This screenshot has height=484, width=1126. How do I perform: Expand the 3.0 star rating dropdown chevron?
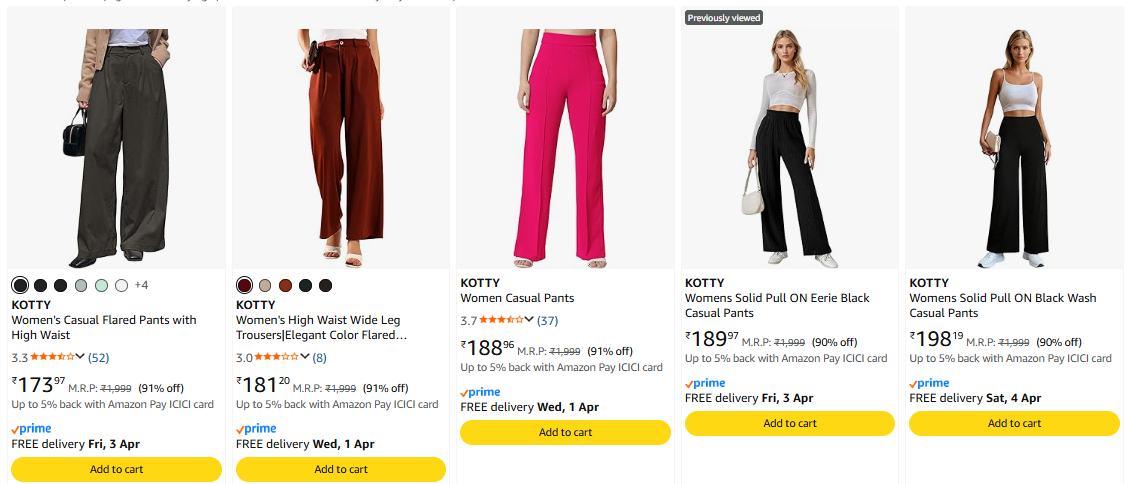pyautogui.click(x=305, y=357)
